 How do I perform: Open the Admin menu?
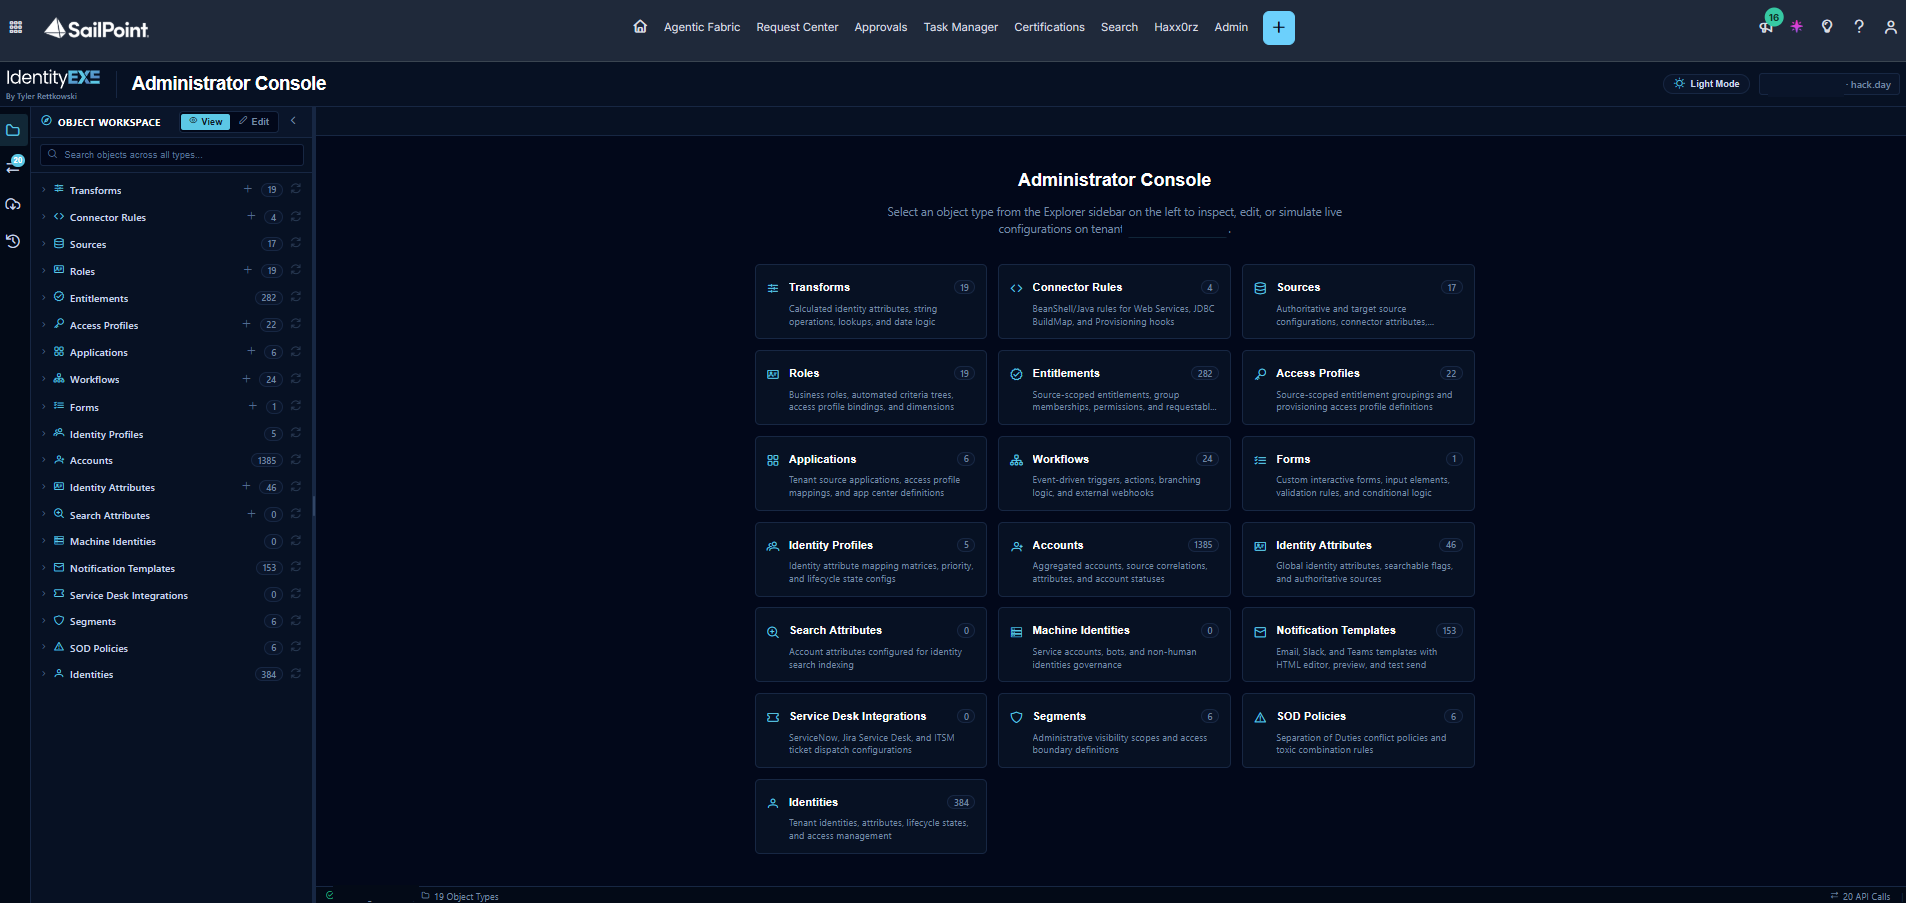click(1231, 27)
